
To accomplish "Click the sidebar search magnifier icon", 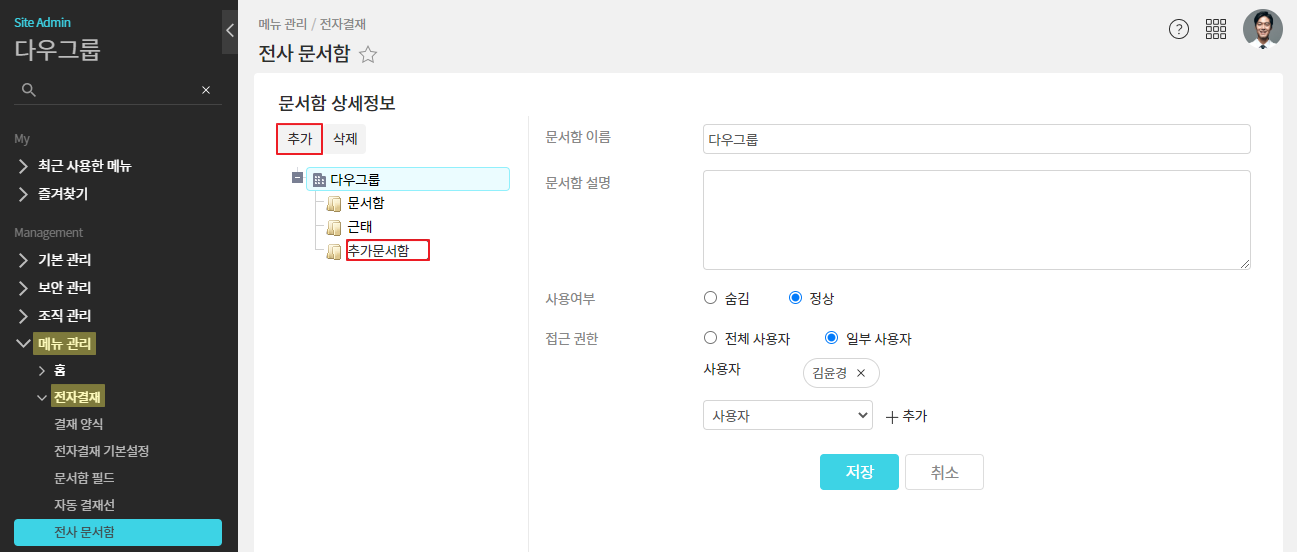I will coord(29,90).
